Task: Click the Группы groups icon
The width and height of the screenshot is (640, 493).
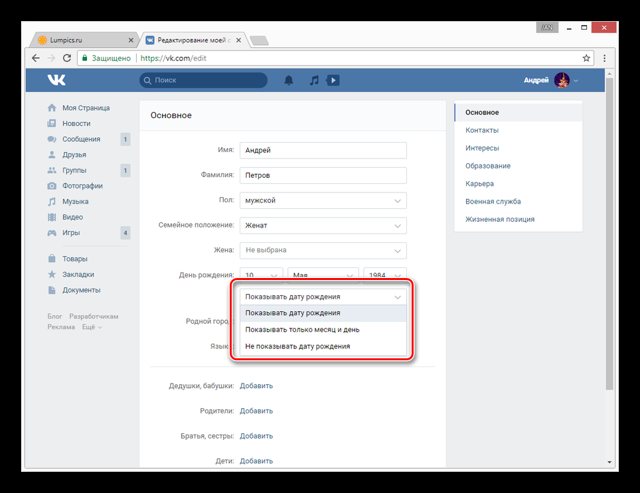Action: click(x=52, y=170)
